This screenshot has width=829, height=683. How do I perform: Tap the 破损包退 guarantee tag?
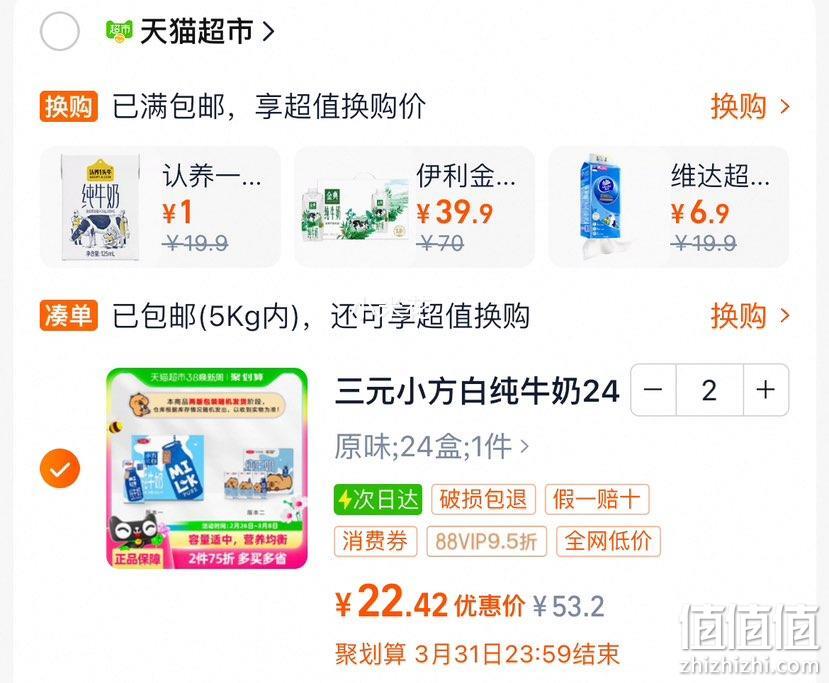pos(483,499)
